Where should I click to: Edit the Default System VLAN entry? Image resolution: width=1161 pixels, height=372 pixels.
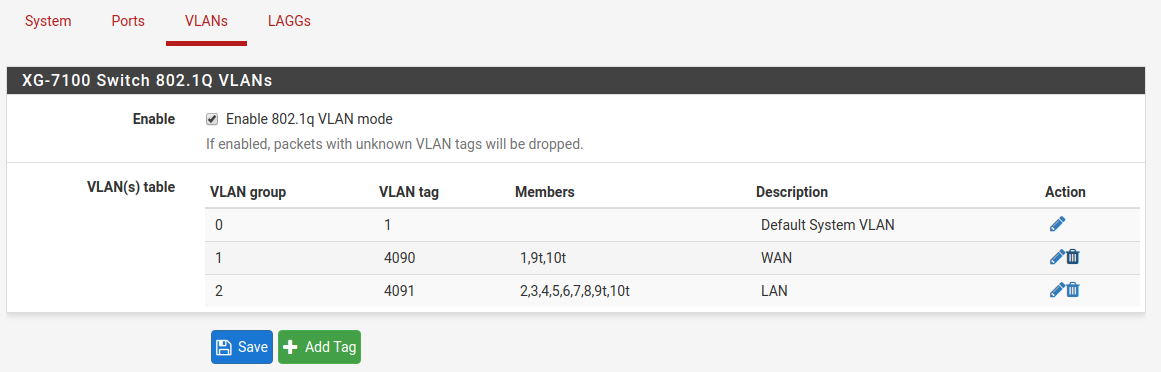point(1057,224)
